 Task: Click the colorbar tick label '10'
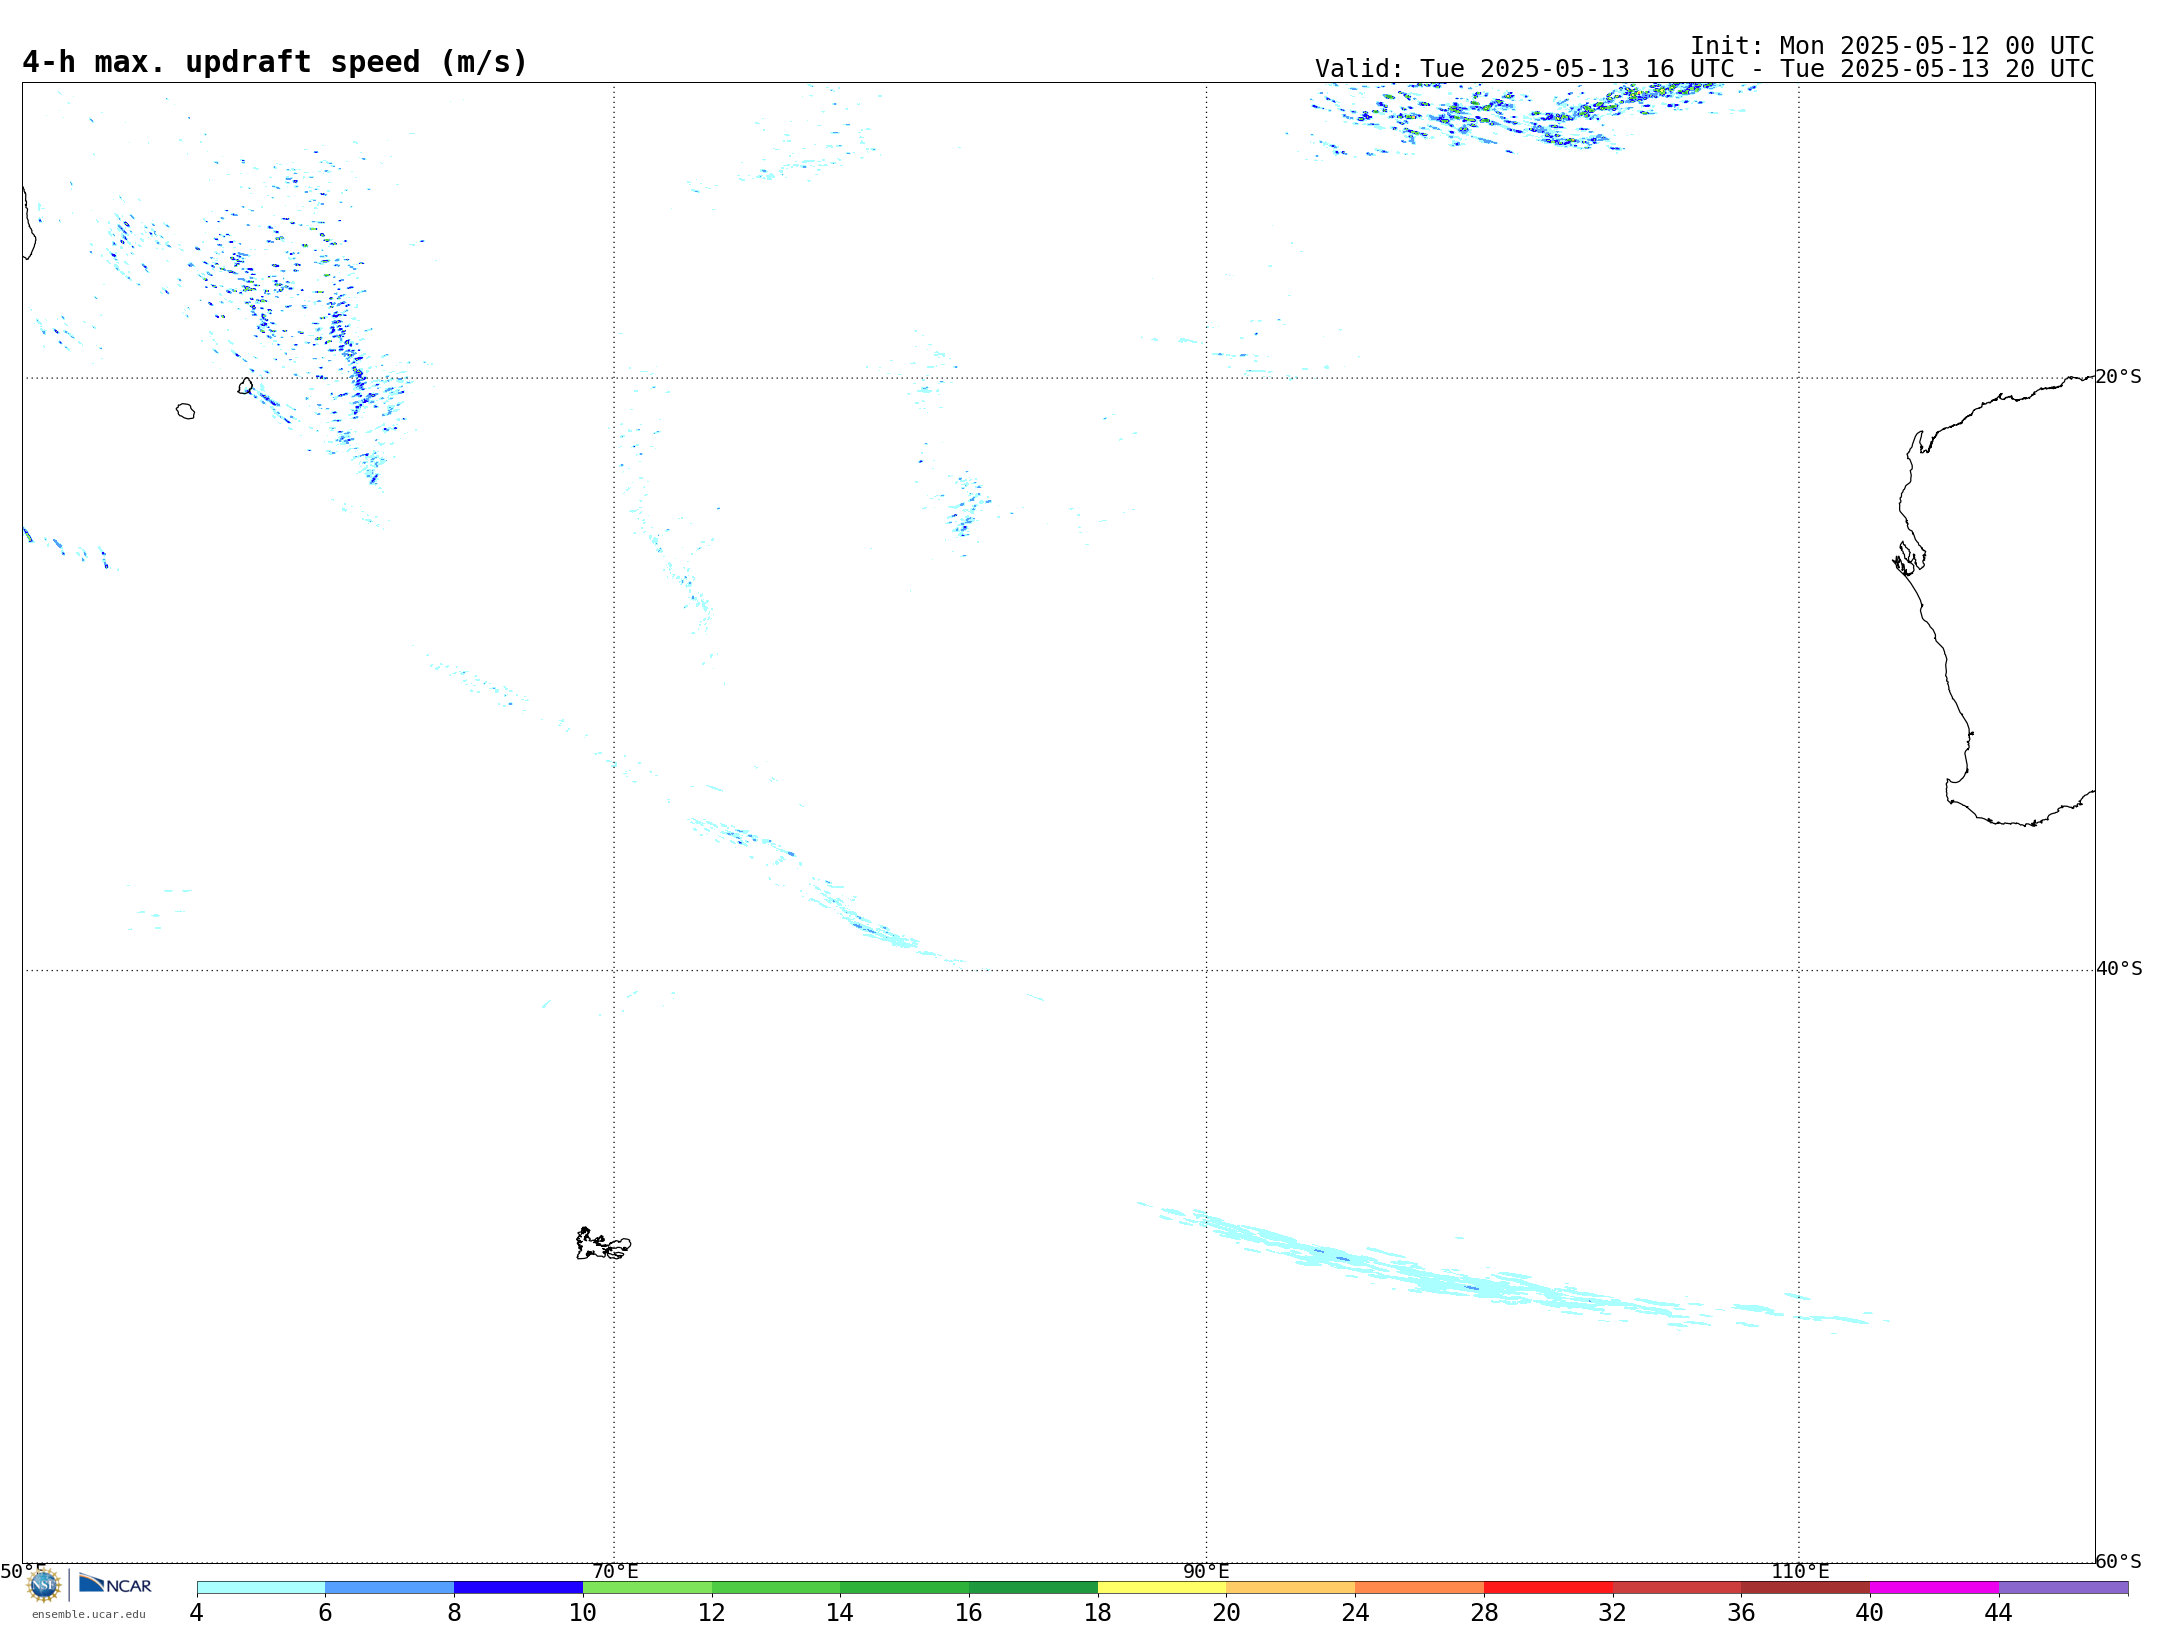pyautogui.click(x=583, y=1612)
